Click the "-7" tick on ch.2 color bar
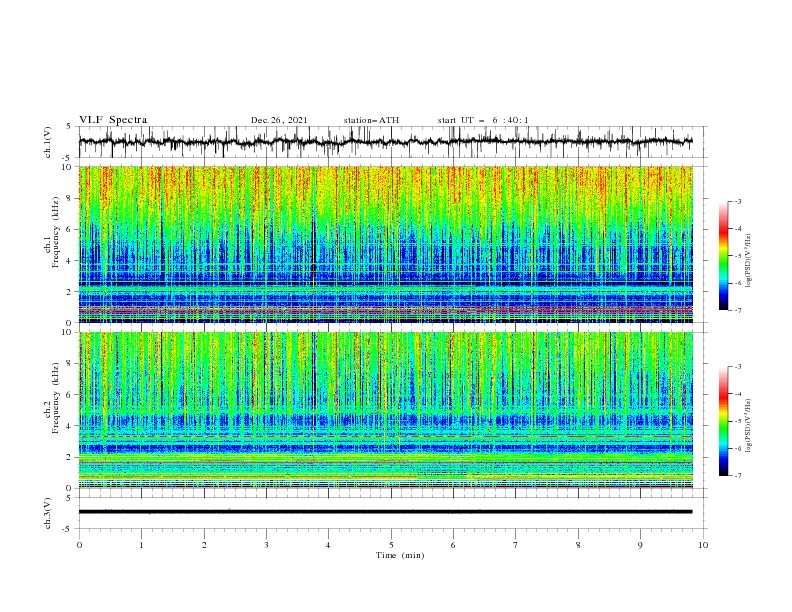This screenshot has height=612, width=792. (x=738, y=476)
